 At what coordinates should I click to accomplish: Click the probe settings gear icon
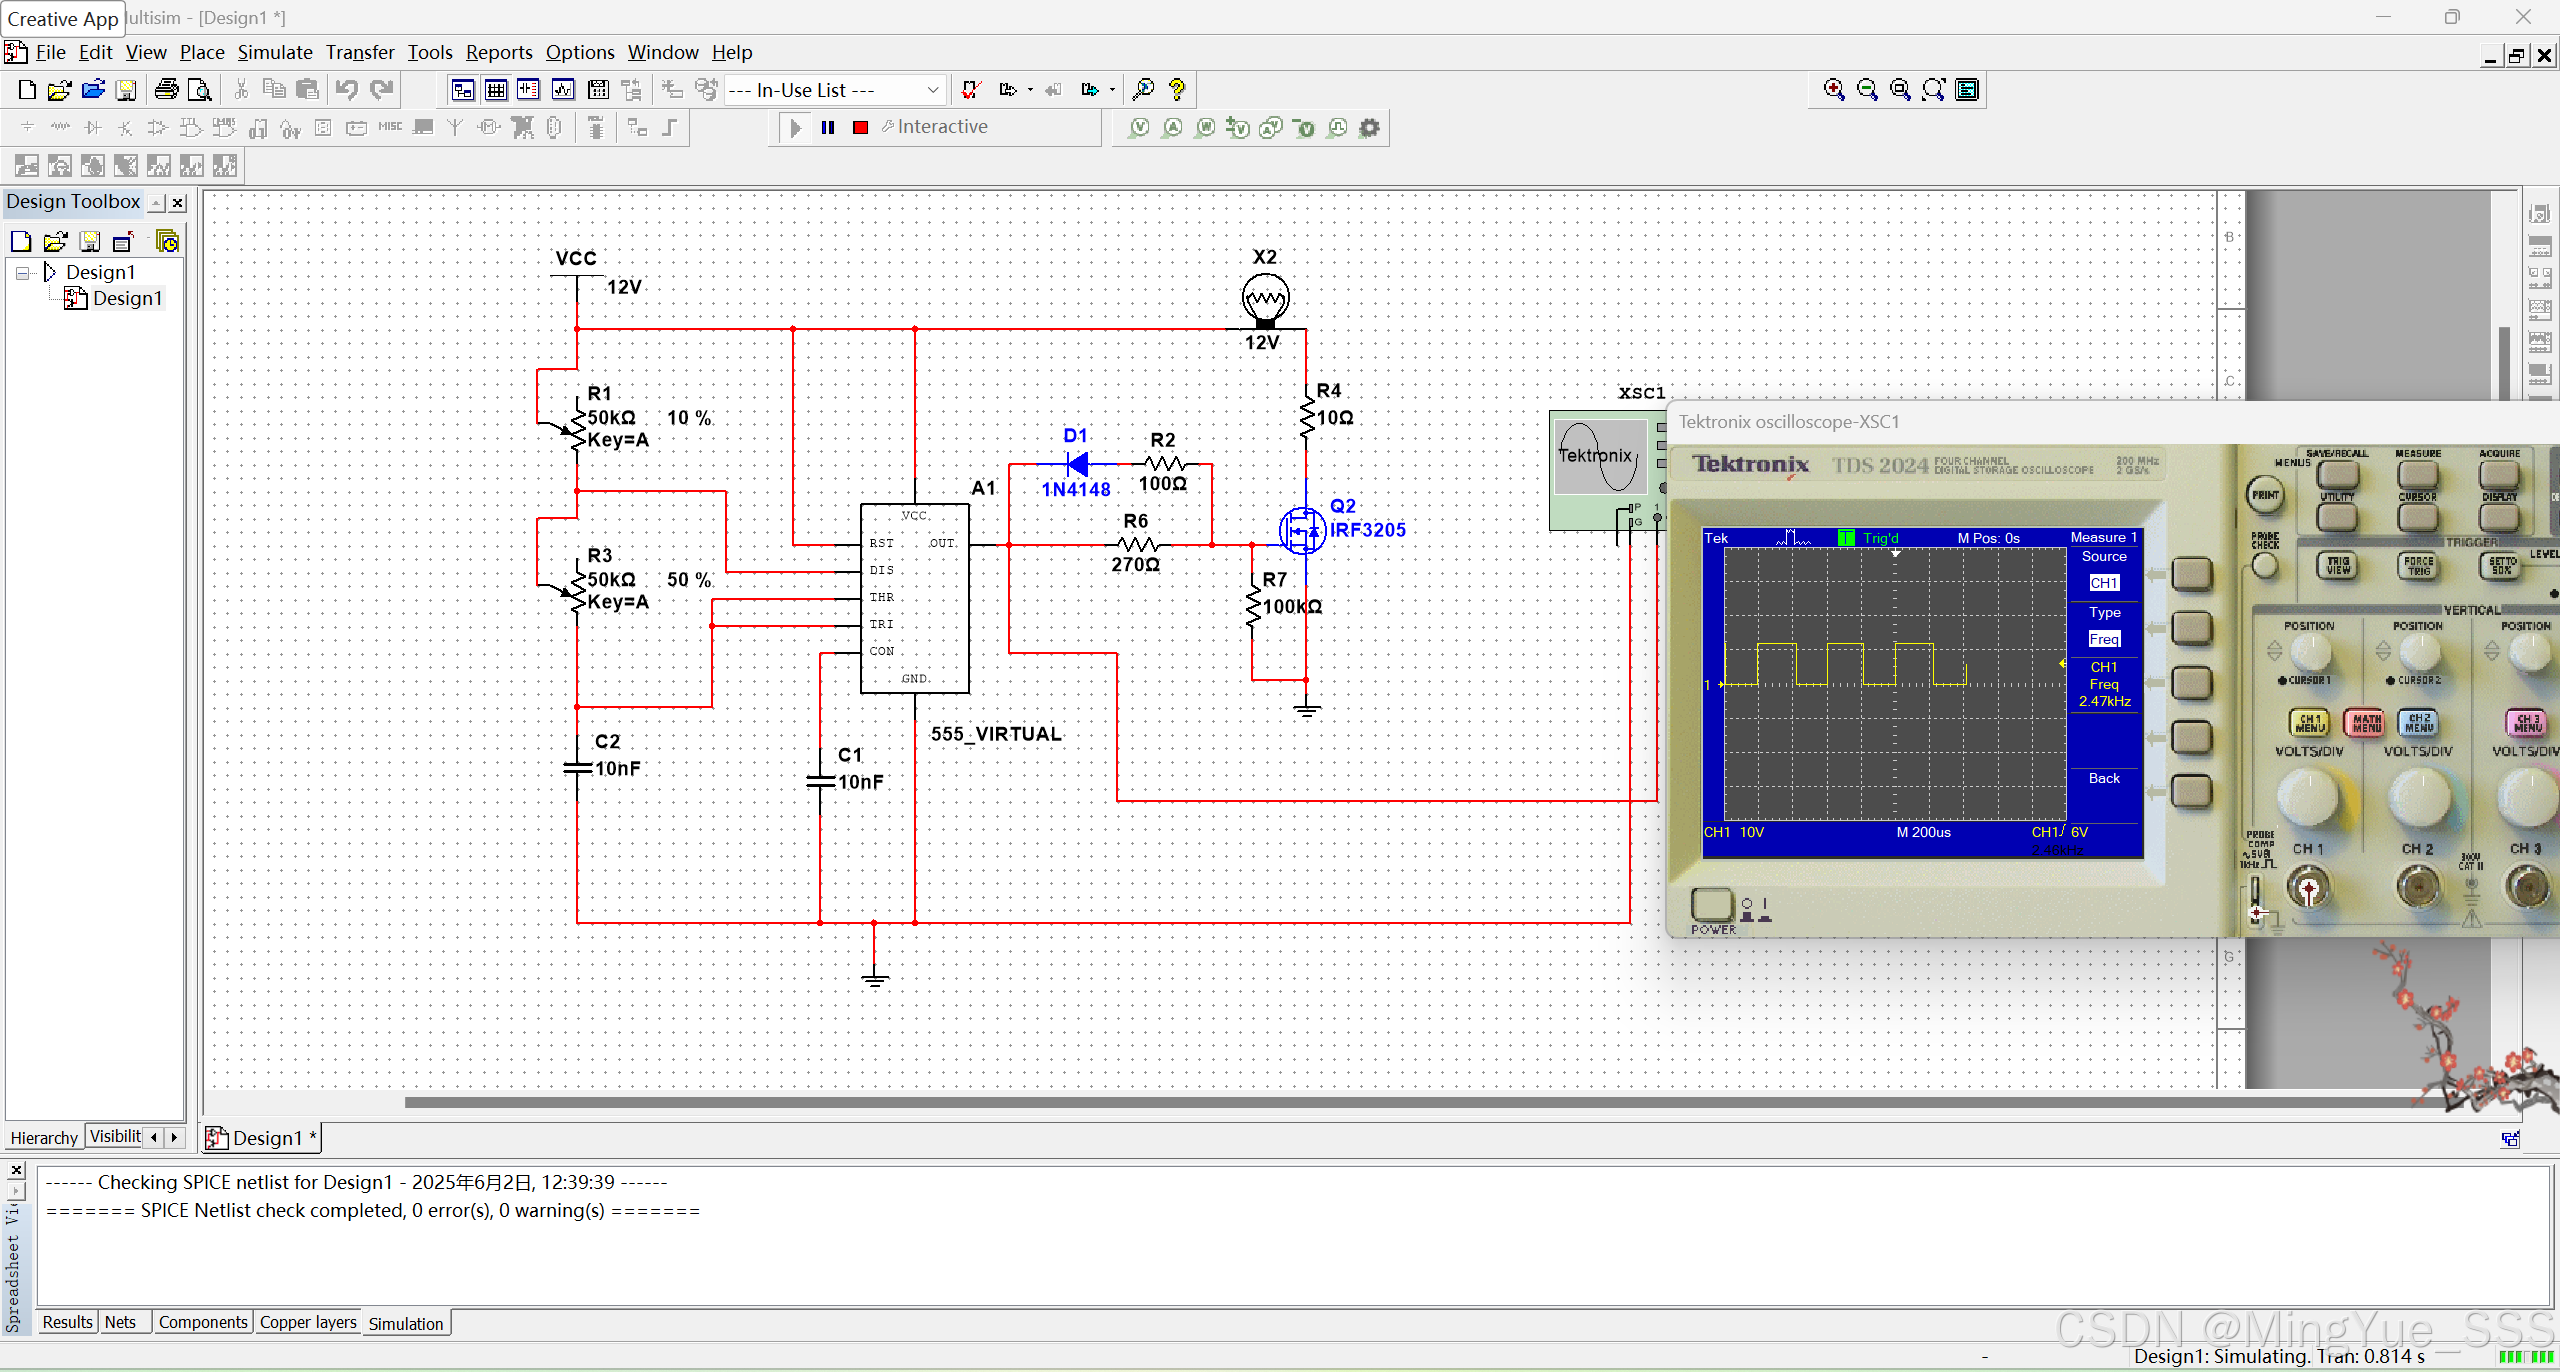[1370, 127]
